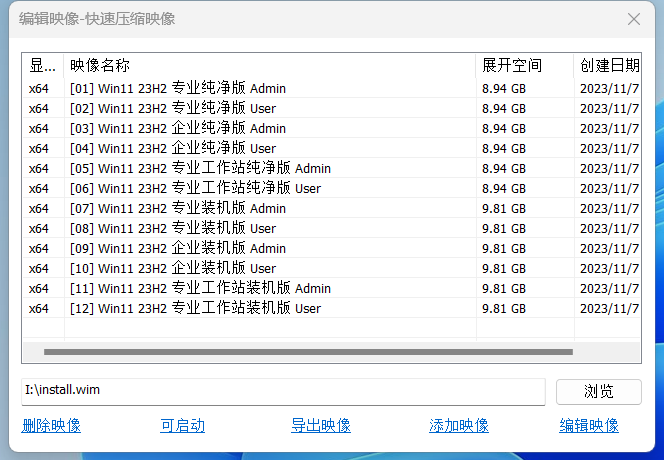The height and width of the screenshot is (460, 664).
Task: Click the 8.94 GB cell in row [06]
Action: [x=504, y=188]
